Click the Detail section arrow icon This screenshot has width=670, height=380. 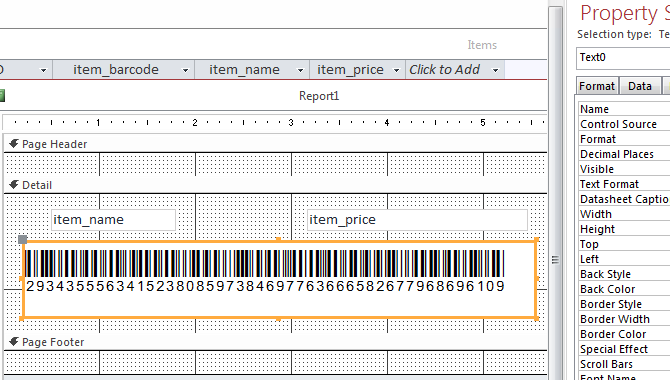pyautogui.click(x=14, y=185)
